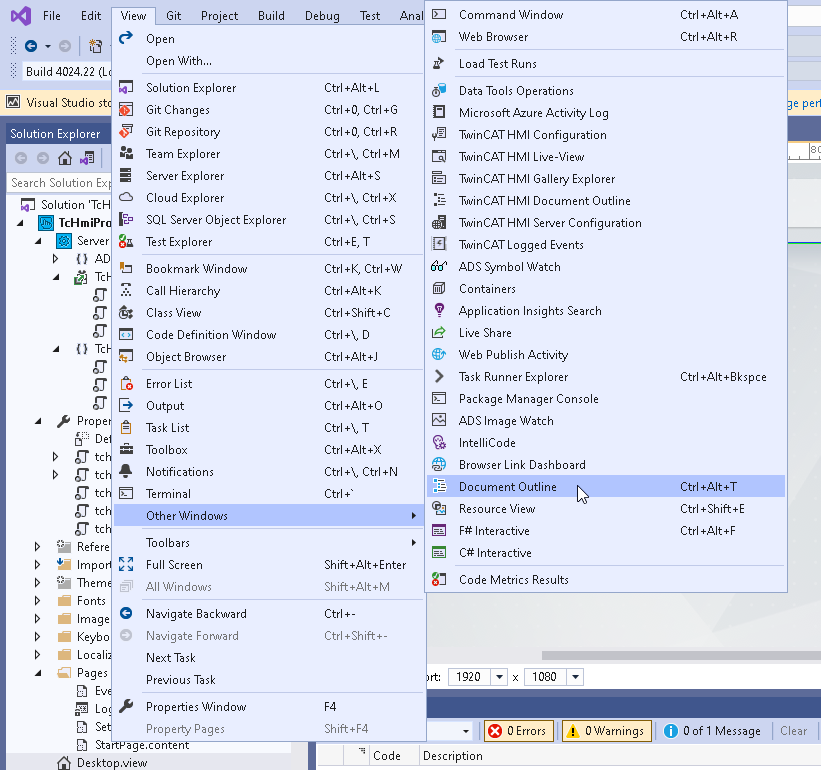Click the Resource View icon

click(439, 508)
